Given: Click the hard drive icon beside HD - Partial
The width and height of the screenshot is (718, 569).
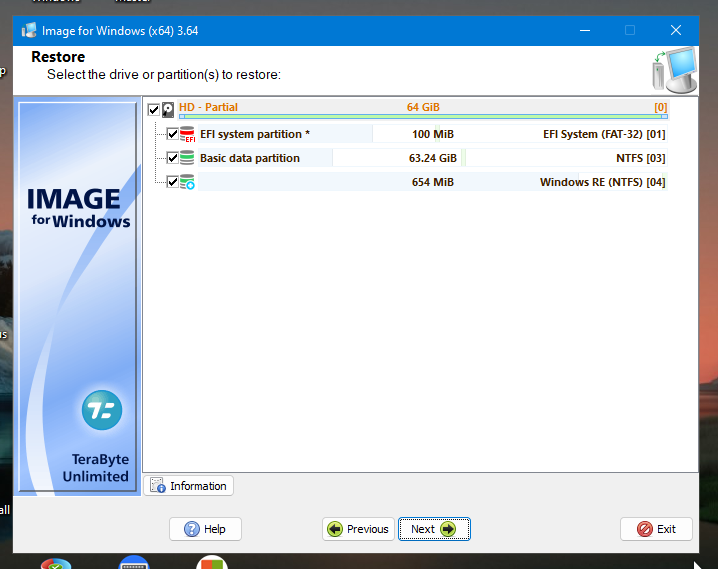Looking at the screenshot, I should click(168, 109).
